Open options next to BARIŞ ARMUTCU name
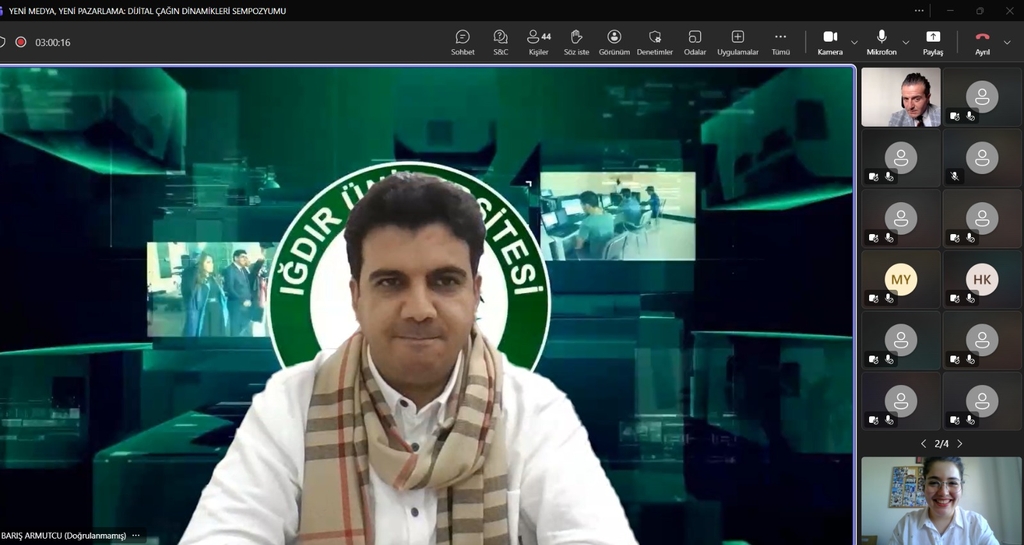Image resolution: width=1024 pixels, height=545 pixels. pos(136,536)
